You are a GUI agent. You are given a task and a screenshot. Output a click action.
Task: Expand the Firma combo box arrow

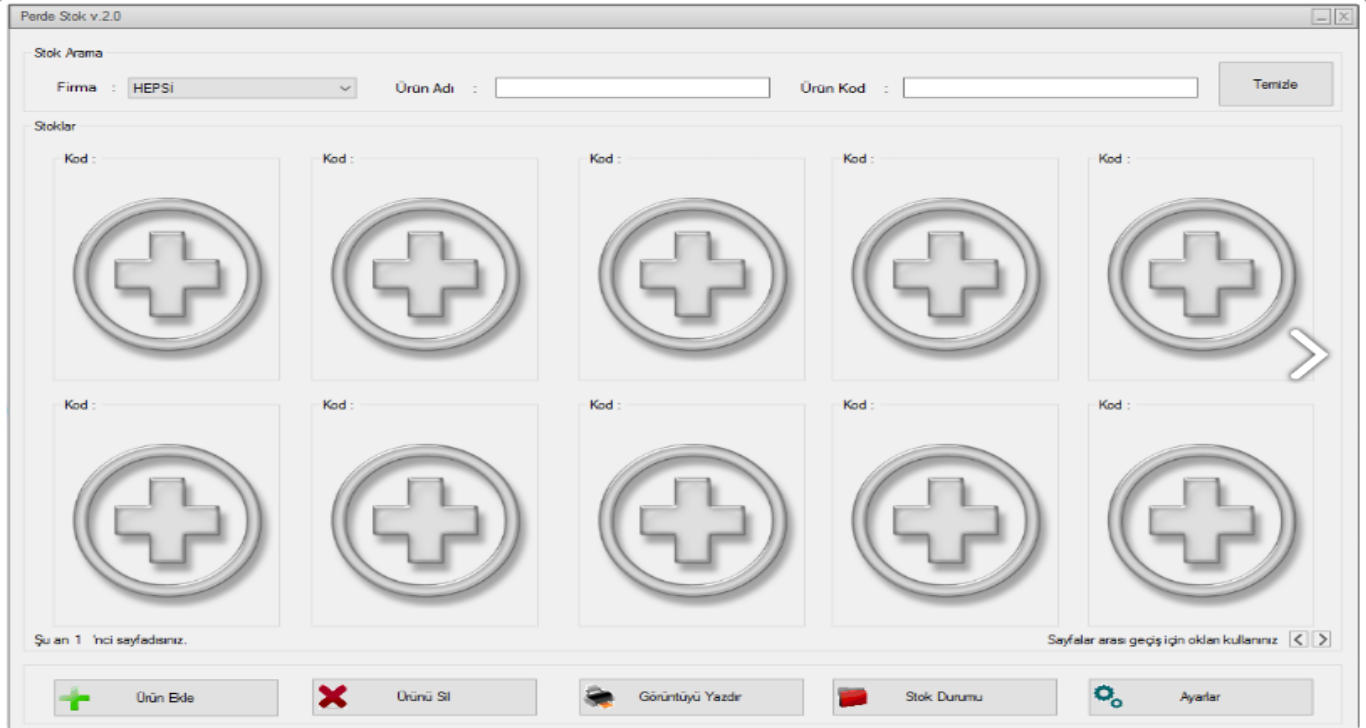pos(345,88)
